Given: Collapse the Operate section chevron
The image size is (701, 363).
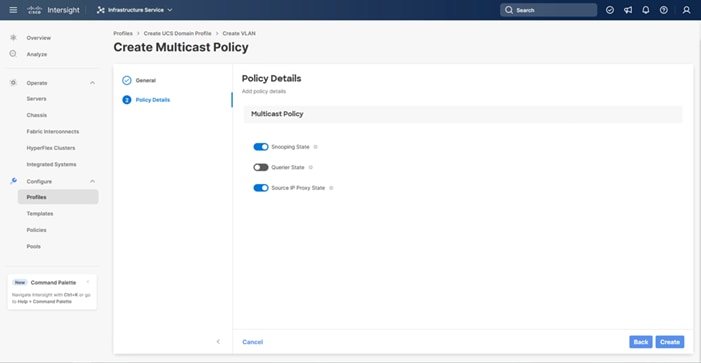Looking at the screenshot, I should click(x=93, y=83).
